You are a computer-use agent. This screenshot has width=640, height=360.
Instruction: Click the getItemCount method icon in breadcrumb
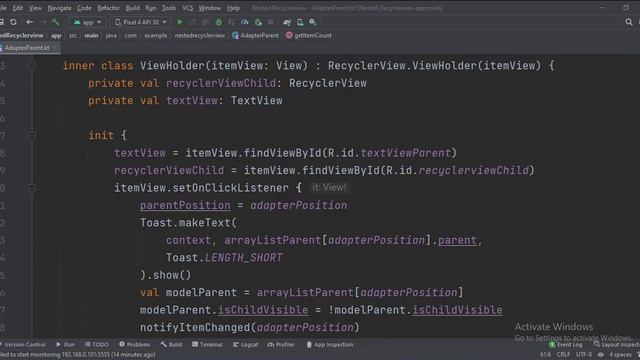pyautogui.click(x=289, y=36)
